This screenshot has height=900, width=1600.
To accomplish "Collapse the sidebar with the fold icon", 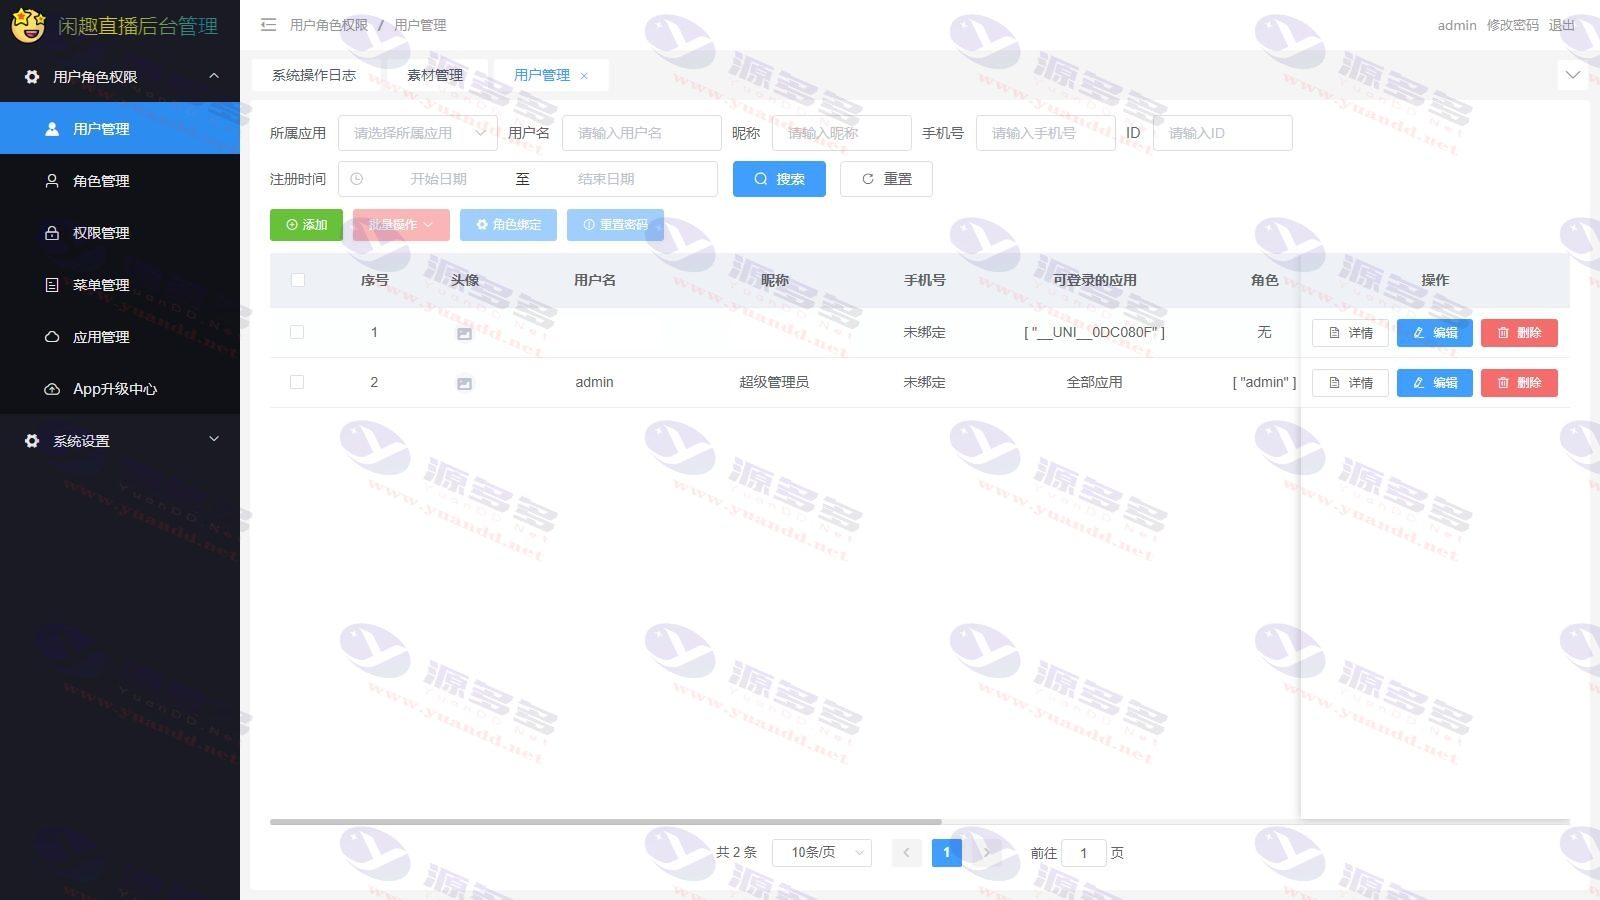I will tap(268, 25).
